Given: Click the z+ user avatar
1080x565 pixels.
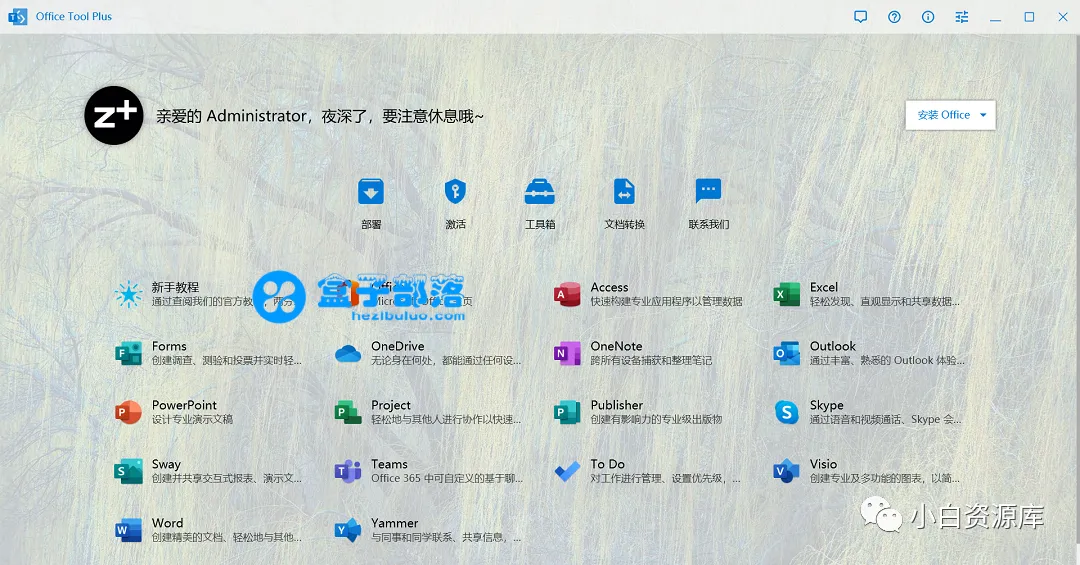Looking at the screenshot, I should coord(114,115).
